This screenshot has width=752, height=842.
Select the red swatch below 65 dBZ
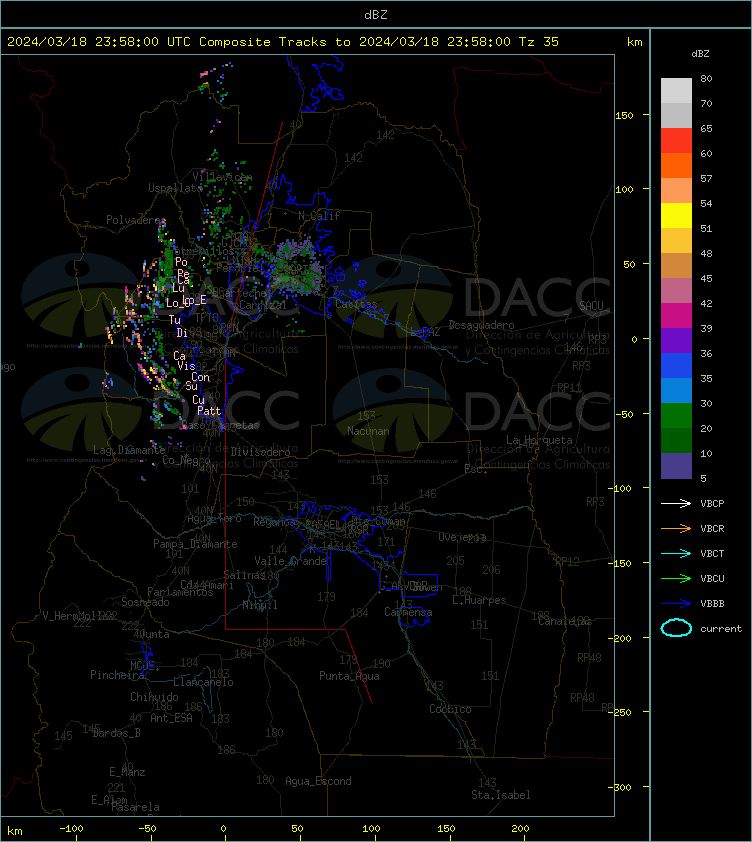coord(676,141)
